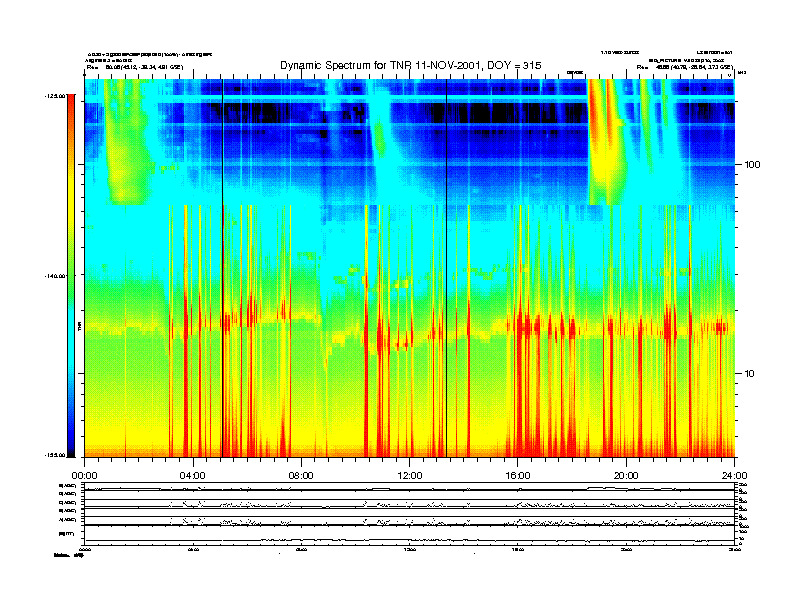This screenshot has width=792, height=612.
Task: Click the 08:00 time axis label
Action: click(301, 476)
